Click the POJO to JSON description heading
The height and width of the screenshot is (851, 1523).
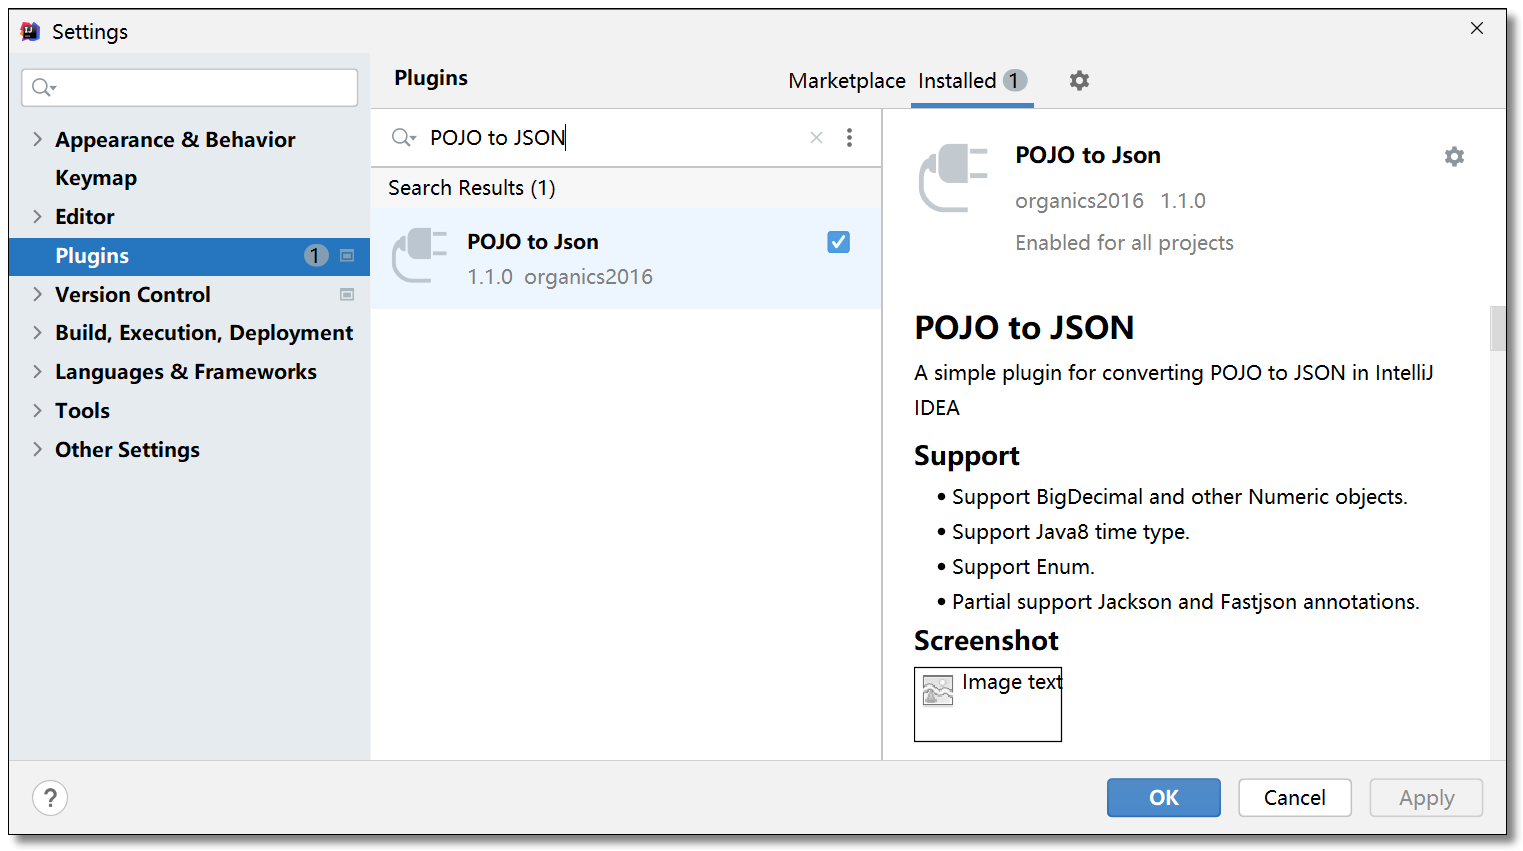coord(1024,328)
